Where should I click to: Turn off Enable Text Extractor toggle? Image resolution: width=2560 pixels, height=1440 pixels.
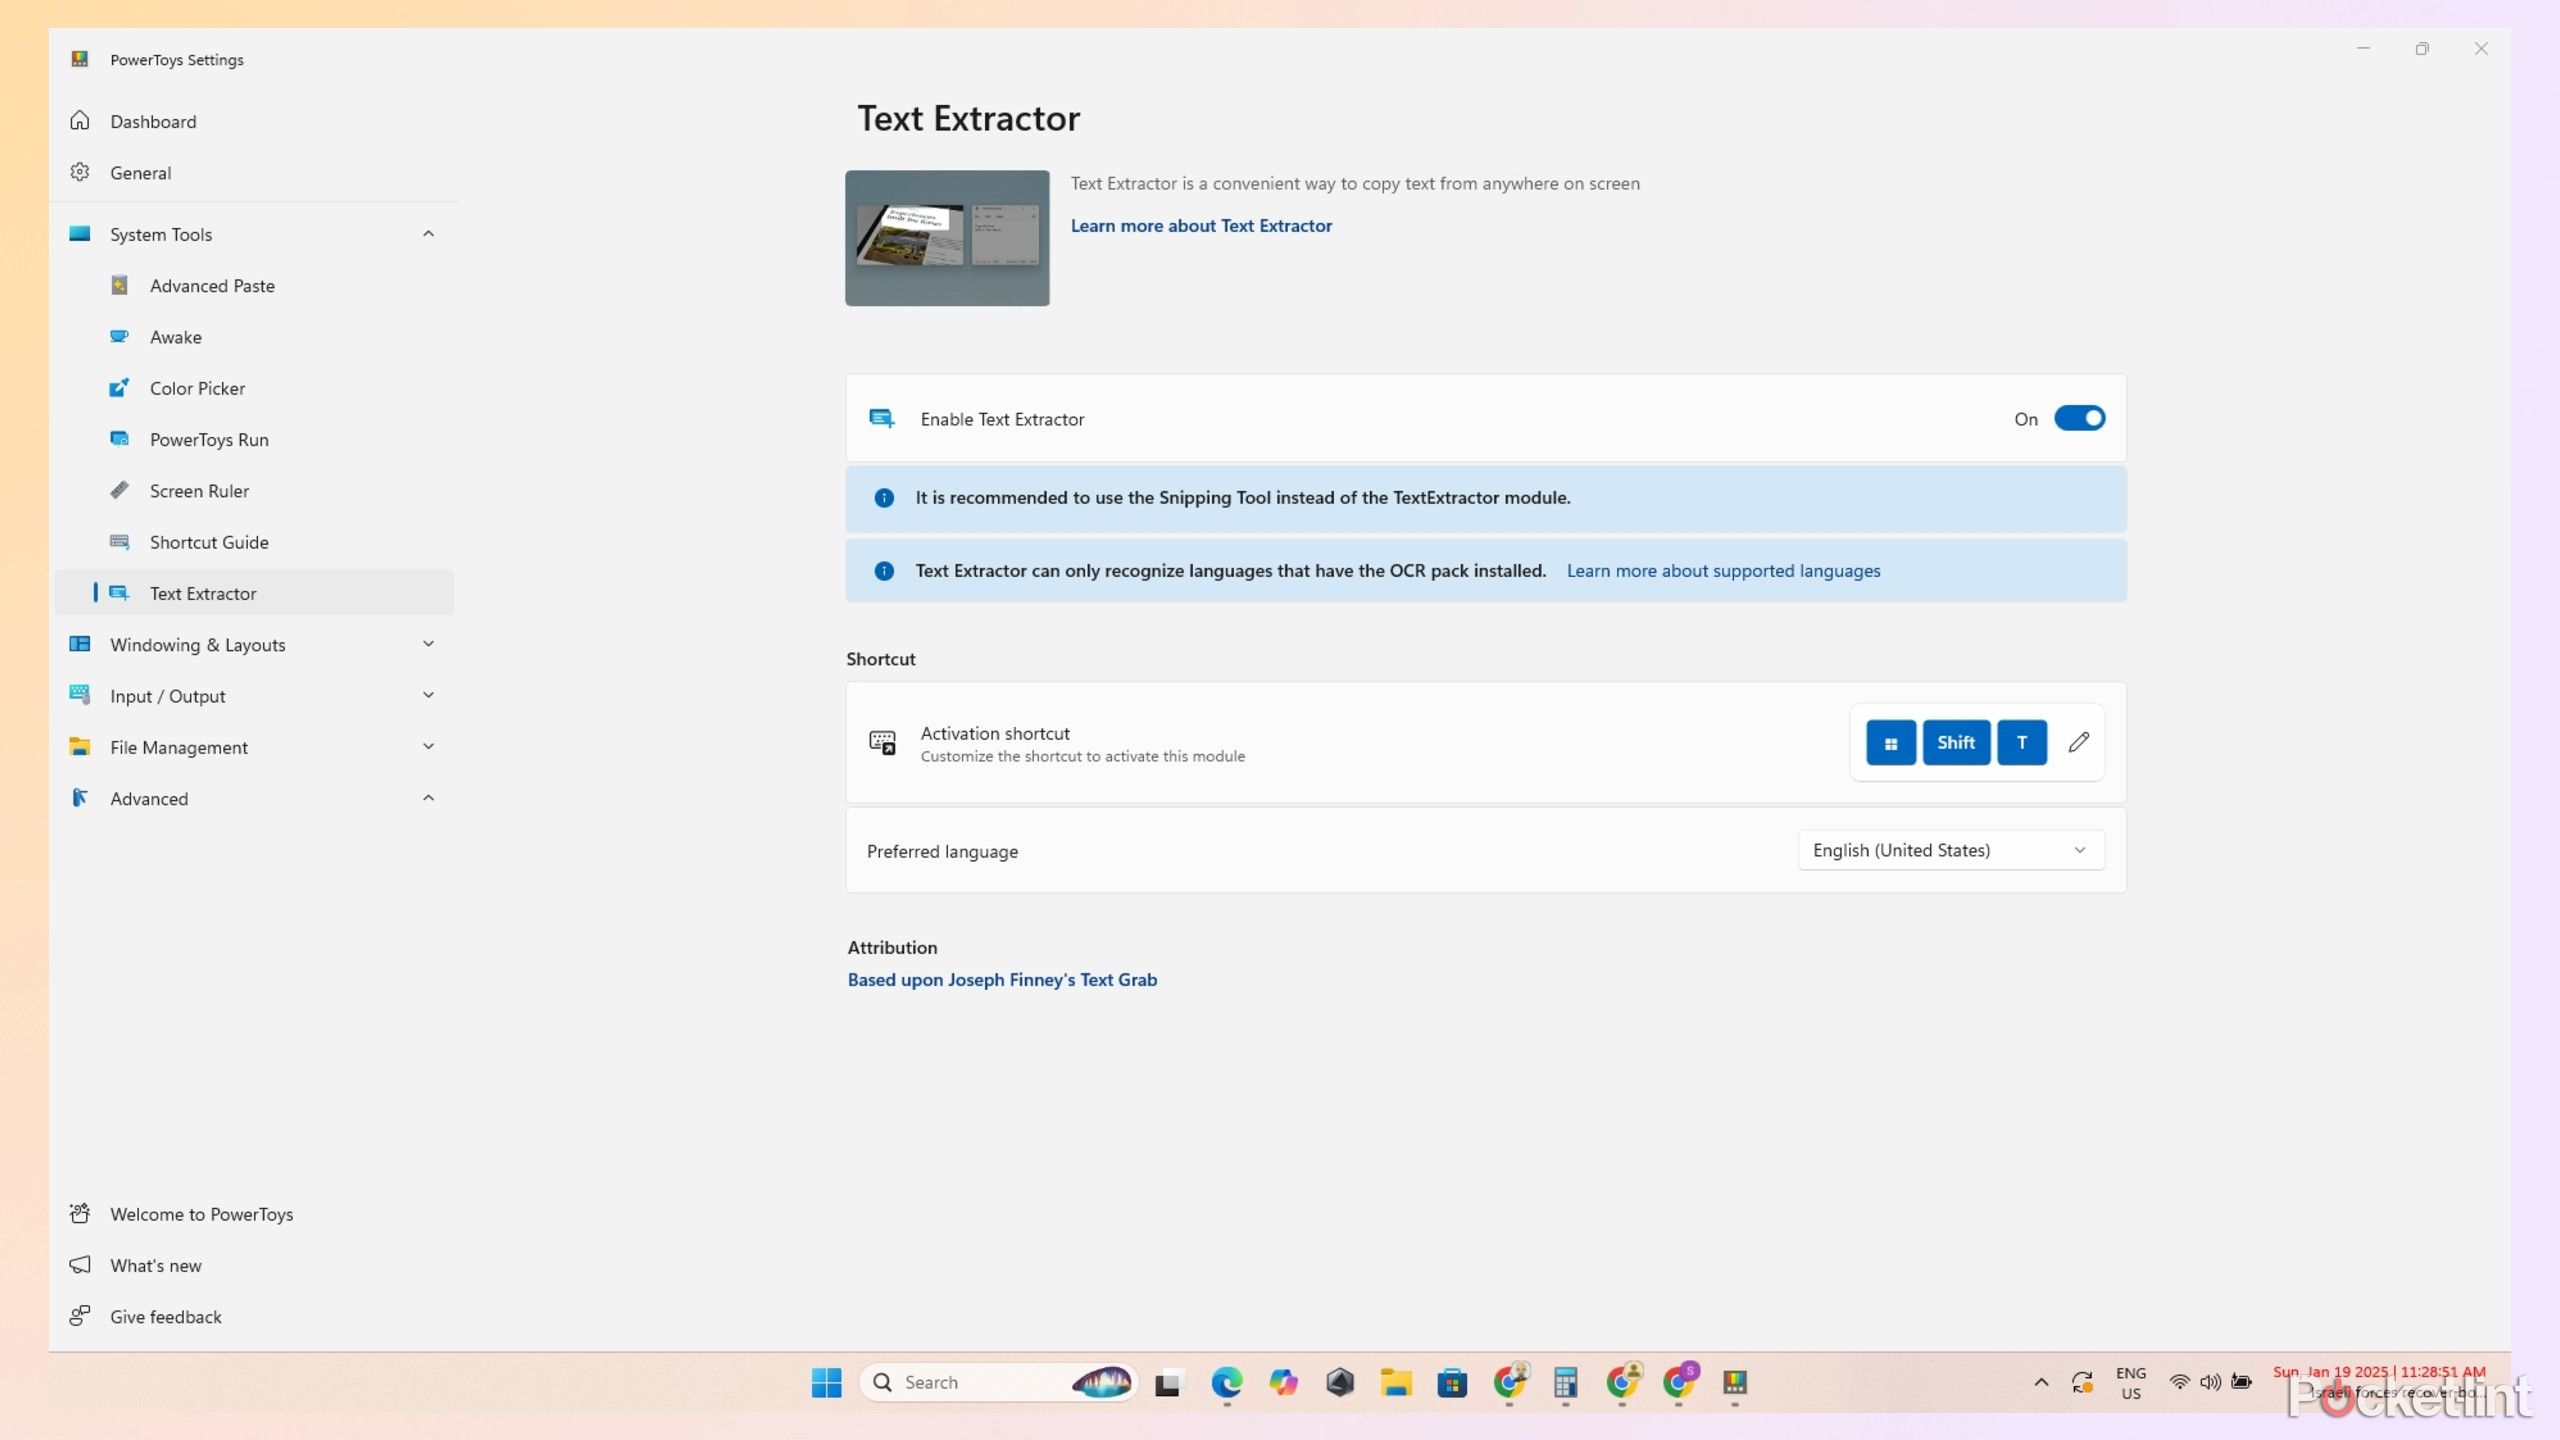[x=2079, y=418]
